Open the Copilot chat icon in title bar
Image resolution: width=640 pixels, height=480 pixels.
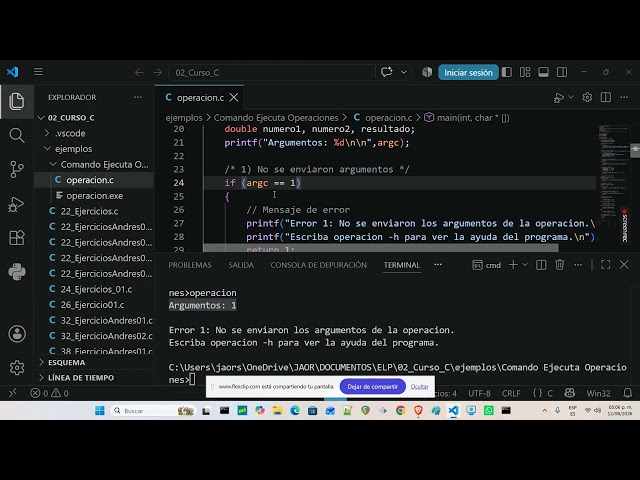pos(387,72)
